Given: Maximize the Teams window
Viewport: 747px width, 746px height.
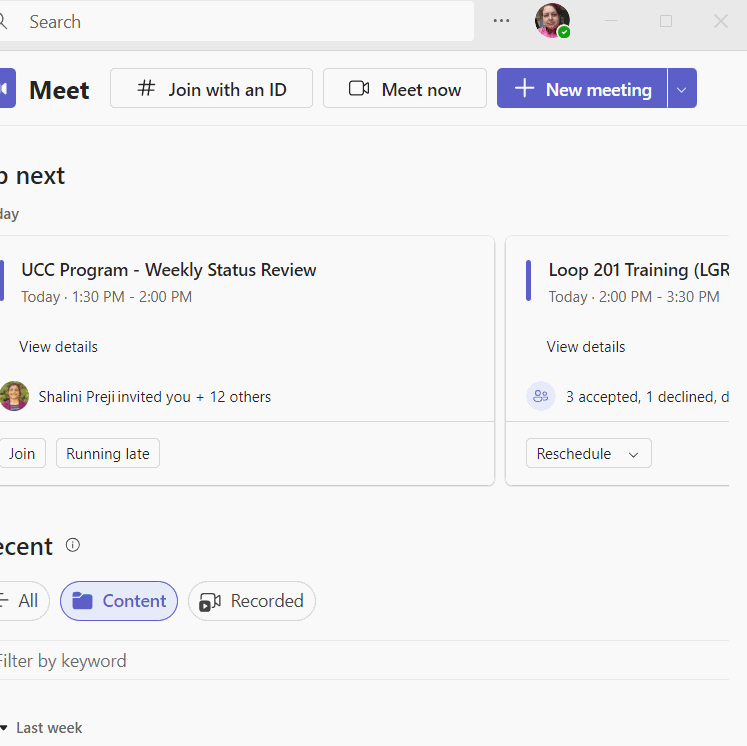Looking at the screenshot, I should pyautogui.click(x=666, y=21).
